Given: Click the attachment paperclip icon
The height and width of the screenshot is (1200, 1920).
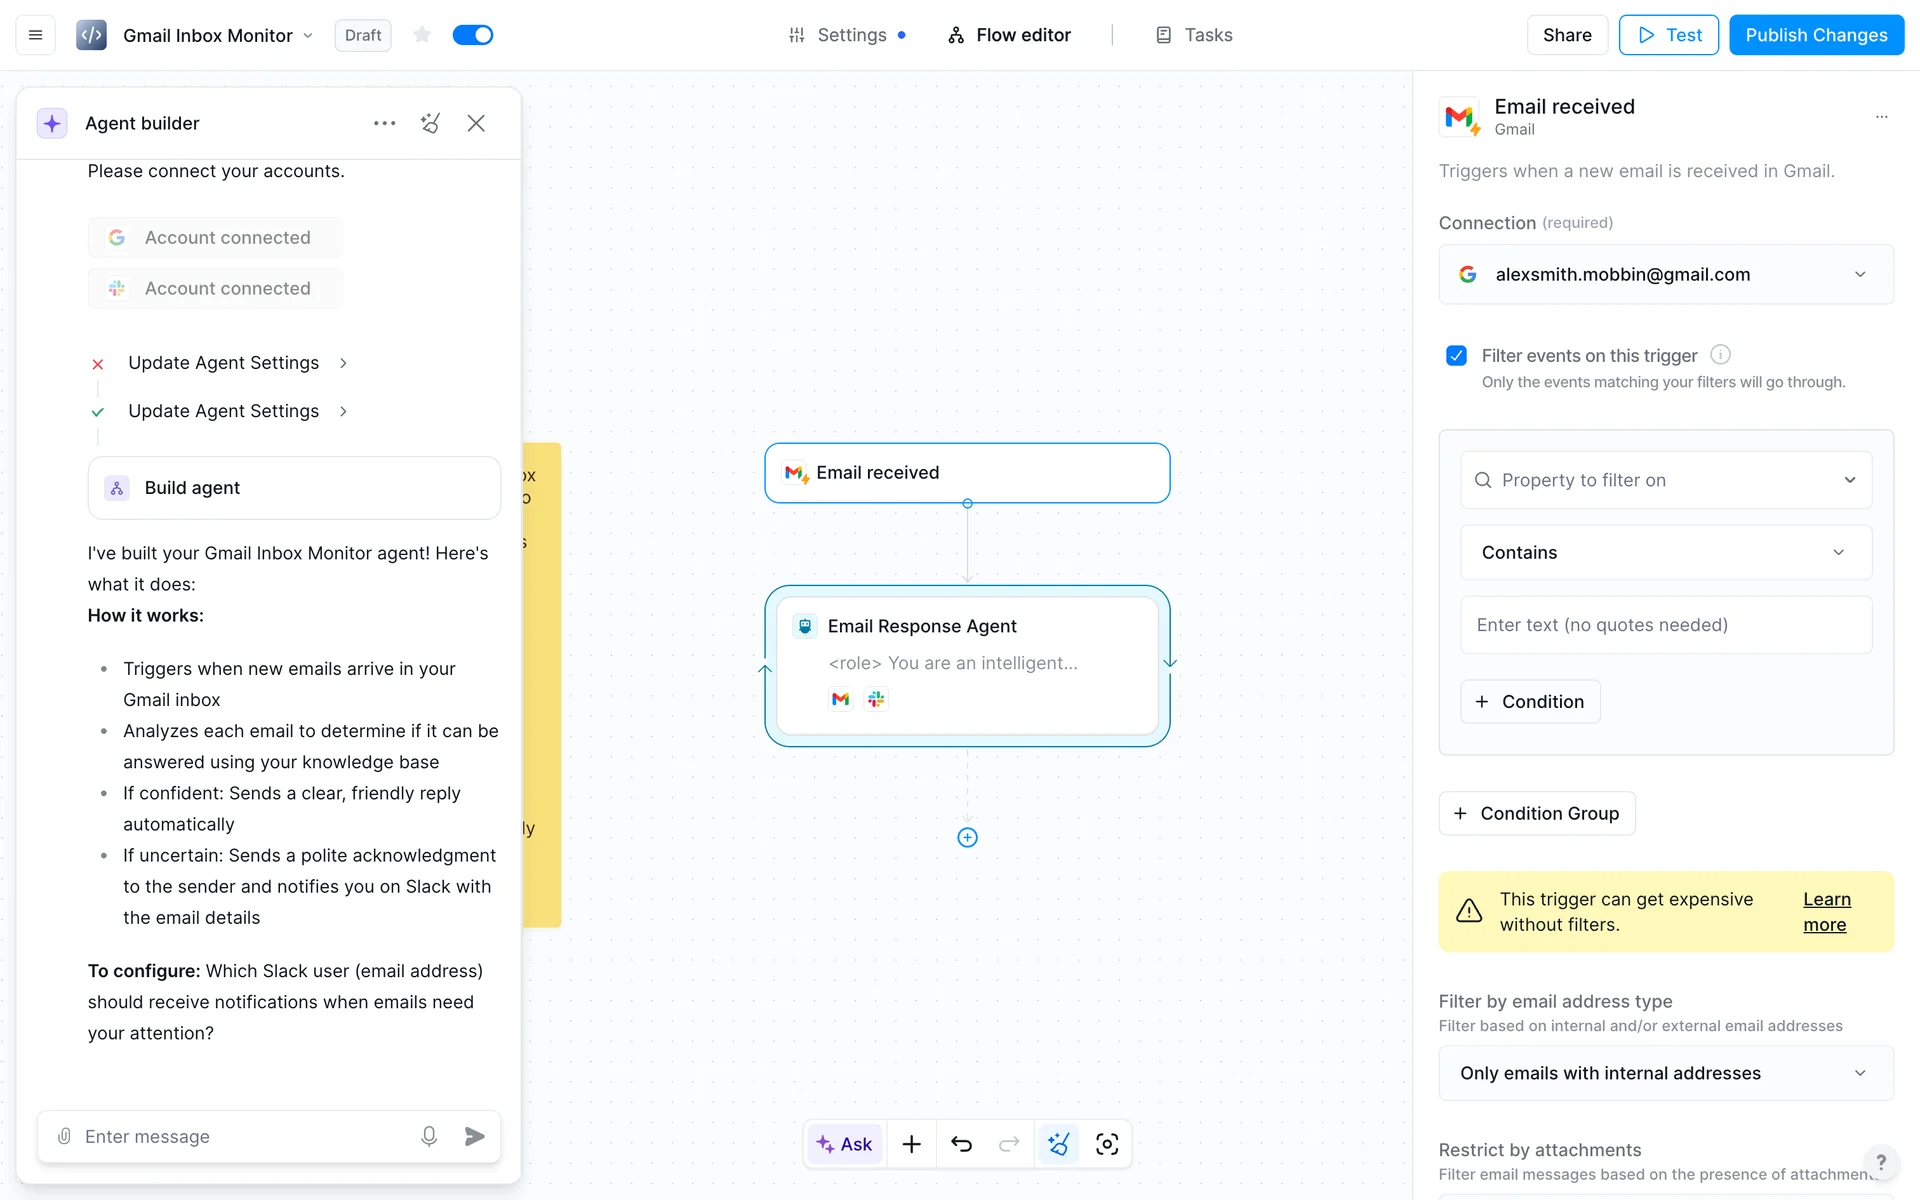Looking at the screenshot, I should pyautogui.click(x=64, y=1136).
